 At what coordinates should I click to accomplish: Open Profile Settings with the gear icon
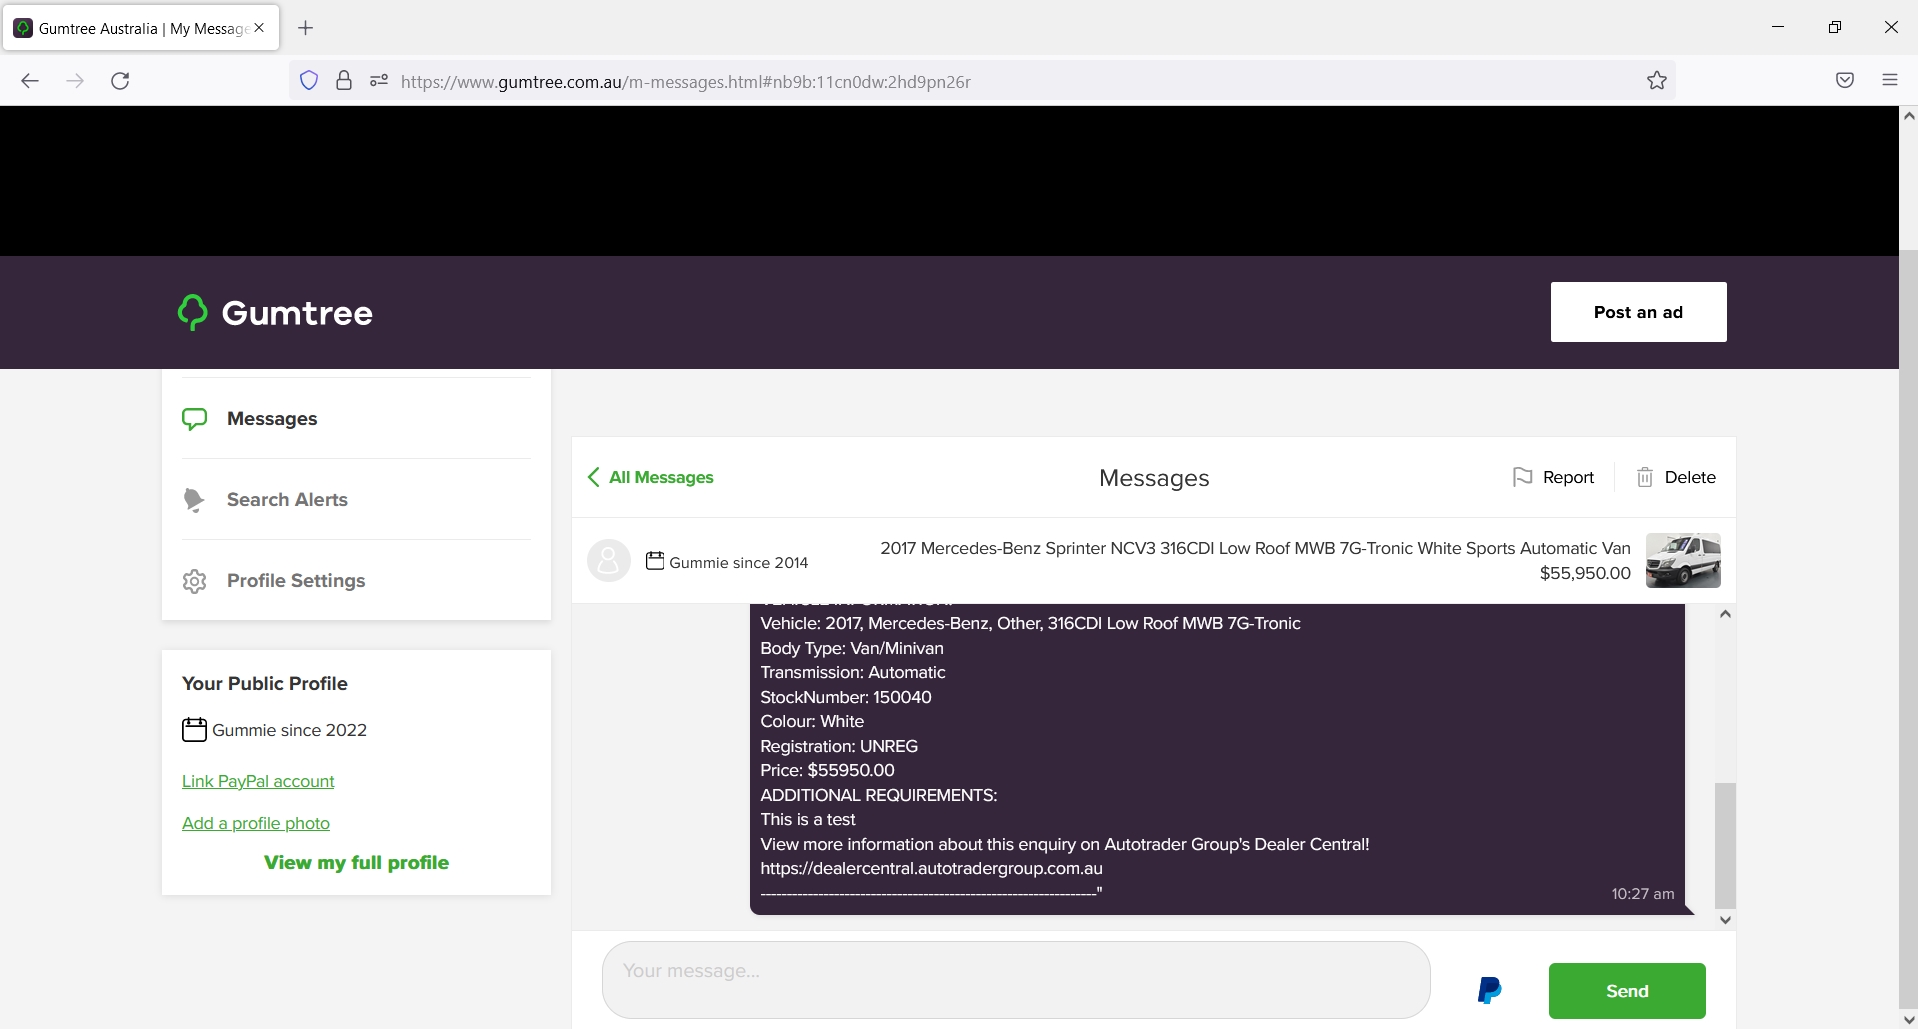pyautogui.click(x=193, y=581)
